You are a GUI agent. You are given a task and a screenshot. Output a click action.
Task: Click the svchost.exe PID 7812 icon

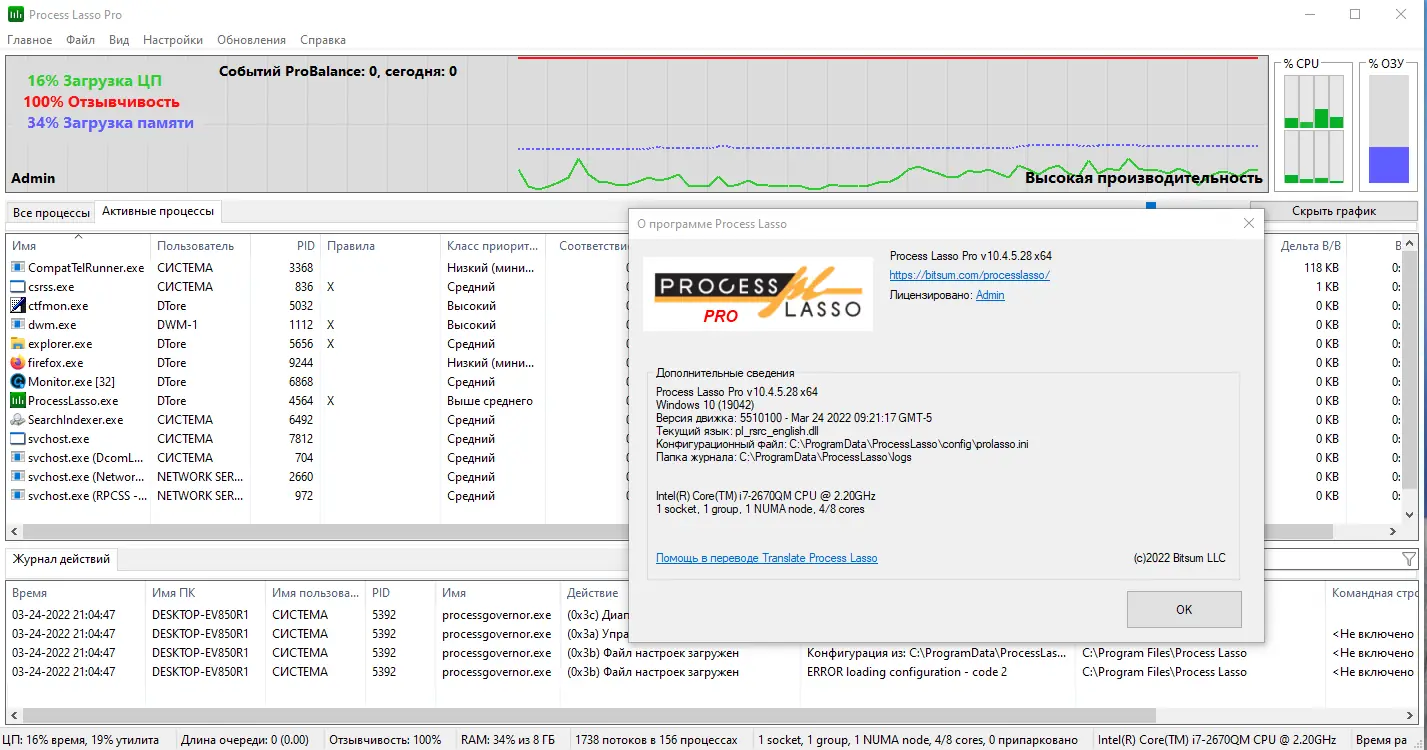pos(18,439)
